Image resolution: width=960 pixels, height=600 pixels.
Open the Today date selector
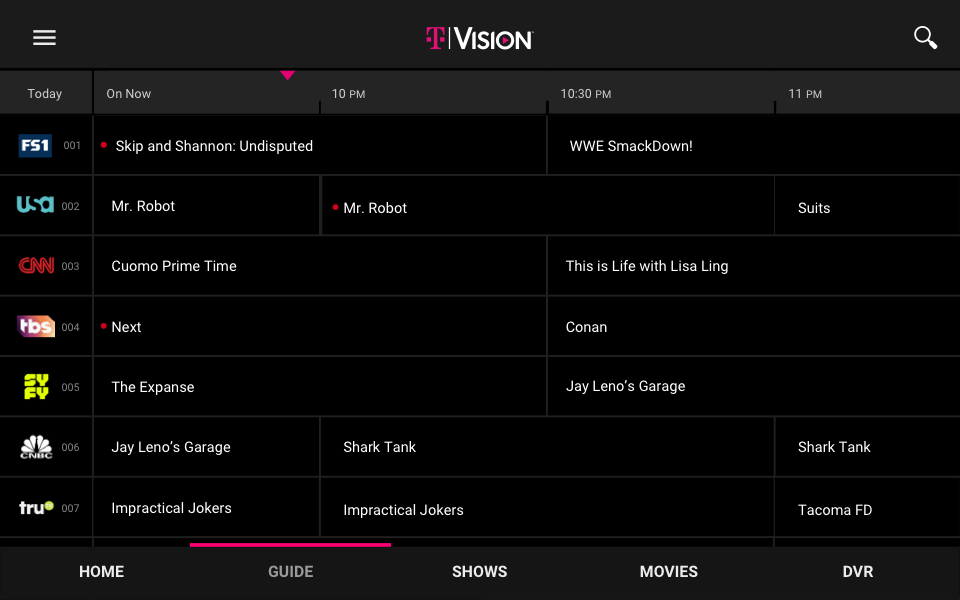coord(45,94)
